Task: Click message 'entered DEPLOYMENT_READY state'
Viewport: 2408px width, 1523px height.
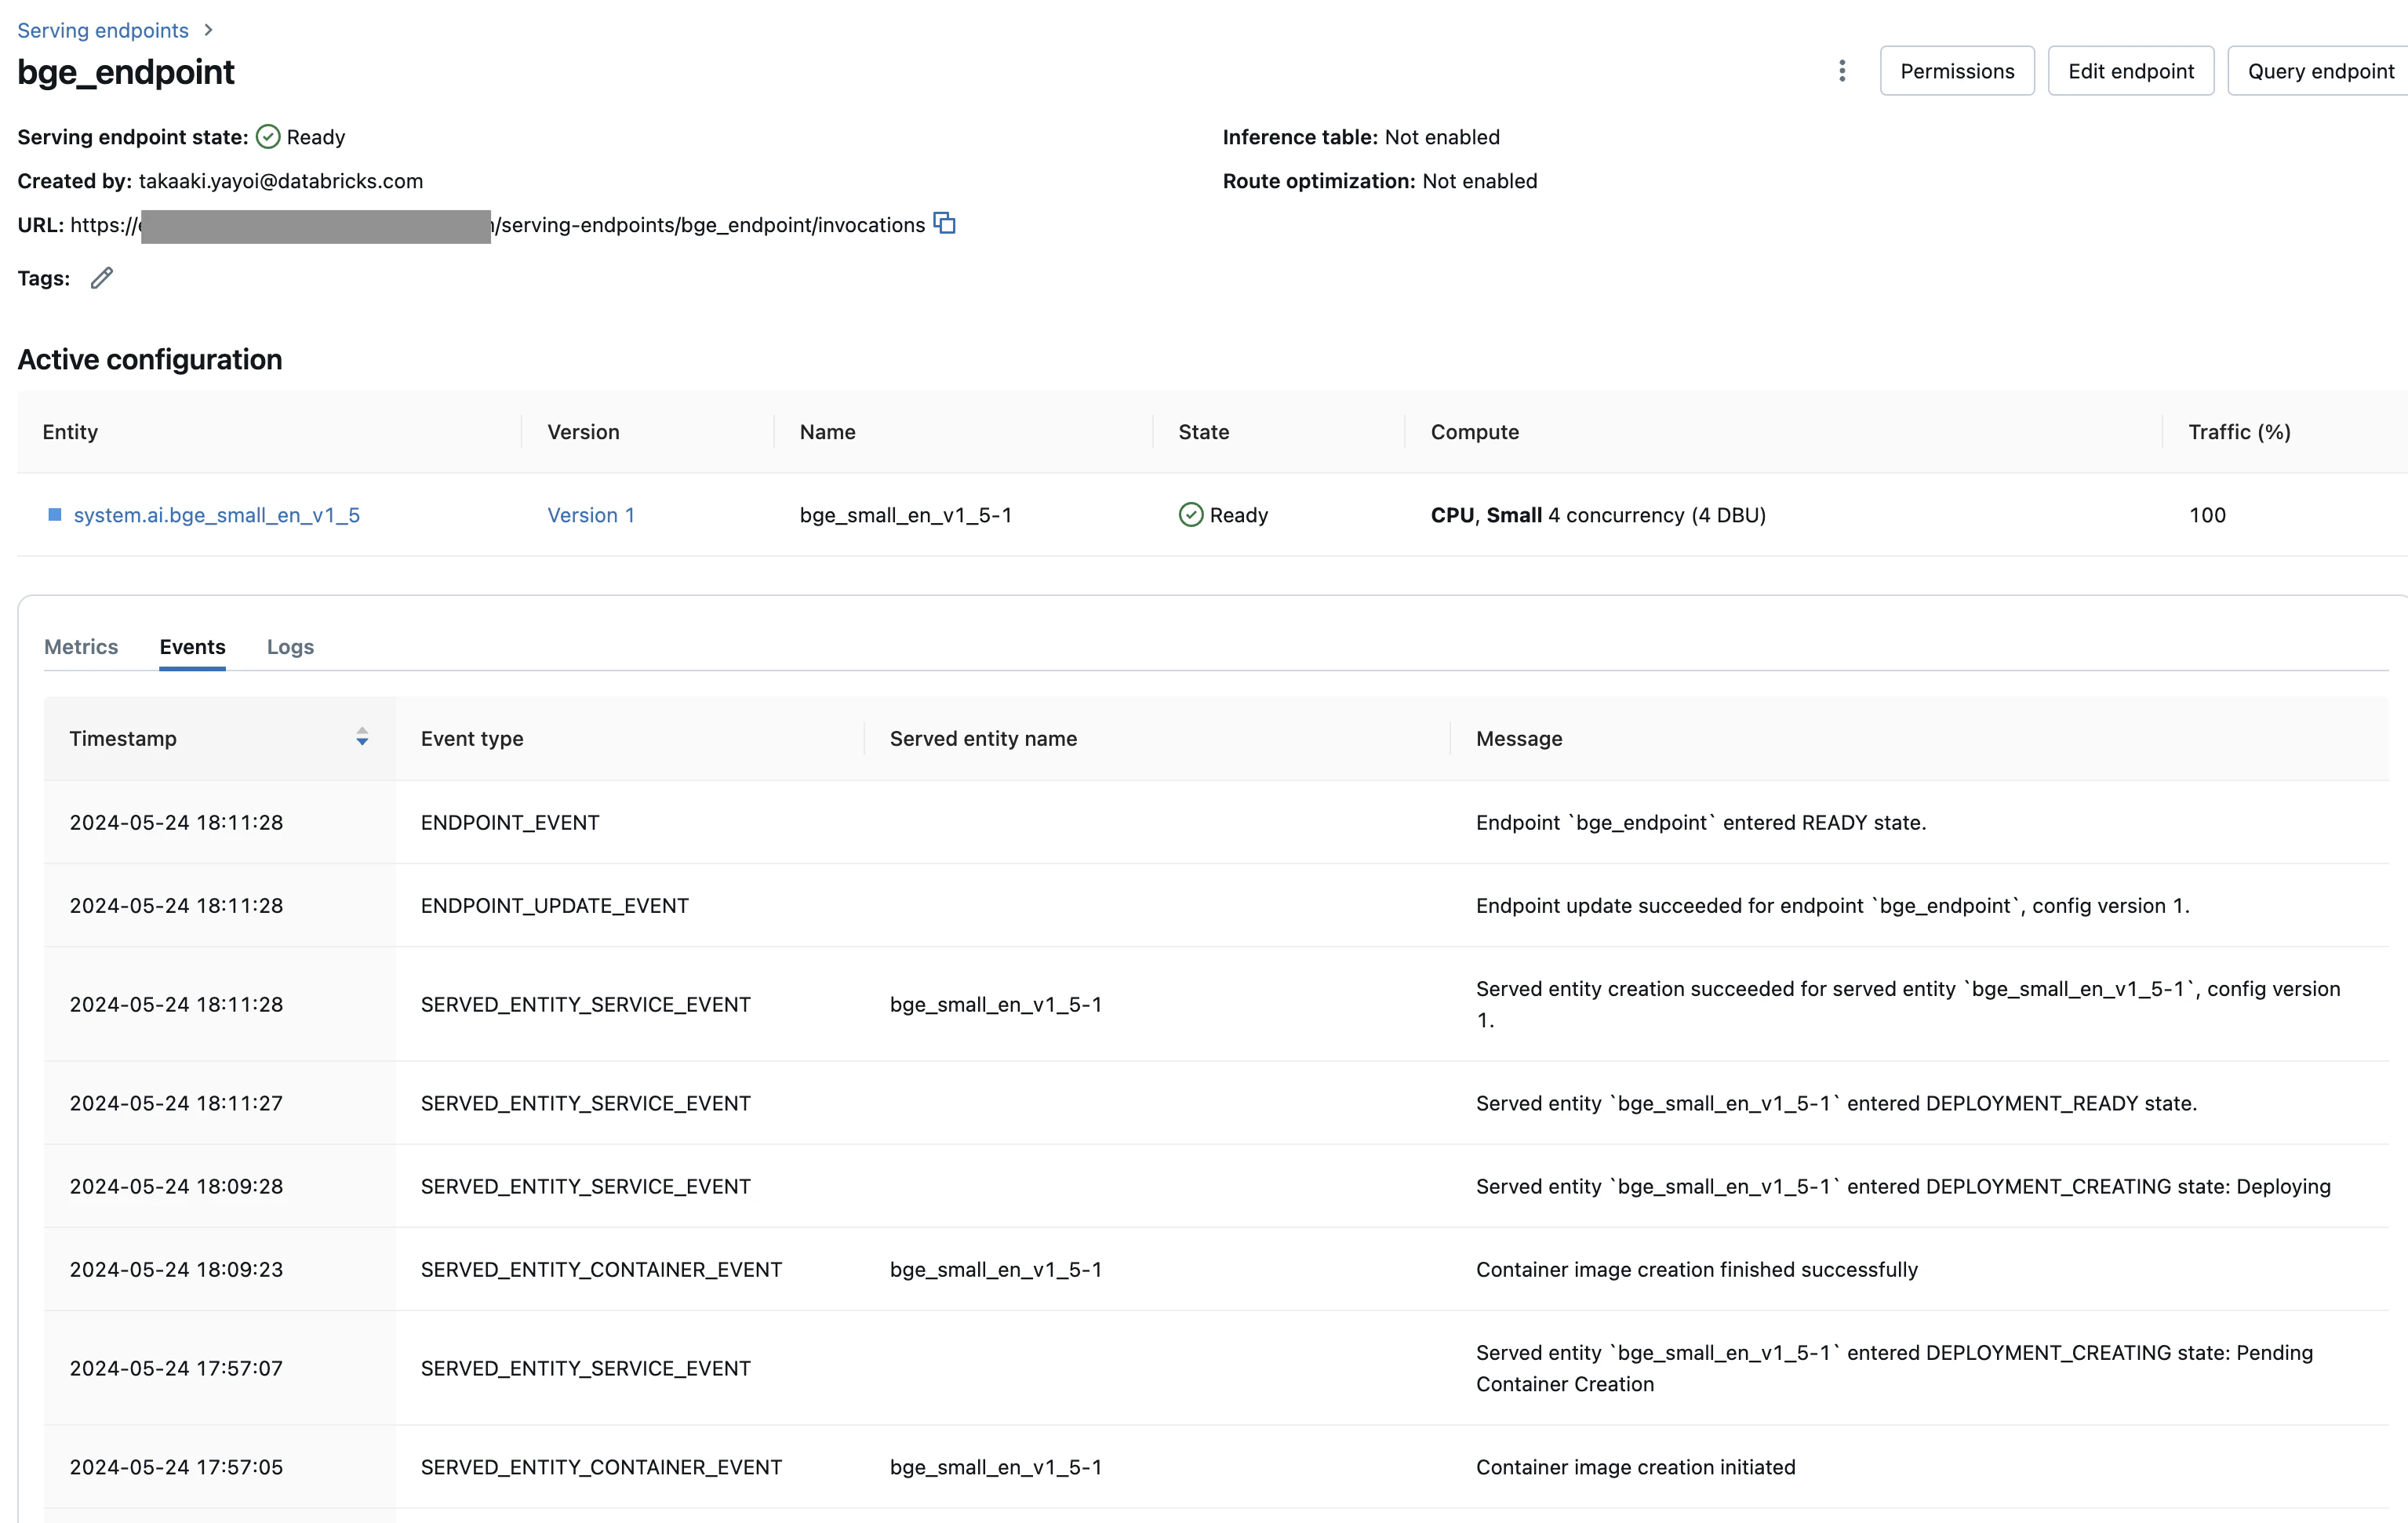Action: click(1836, 1103)
